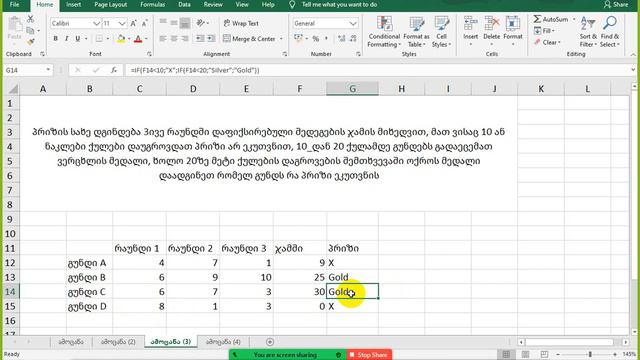Click the Format Painter brush icon
640x360 pixels.
tap(31, 42)
